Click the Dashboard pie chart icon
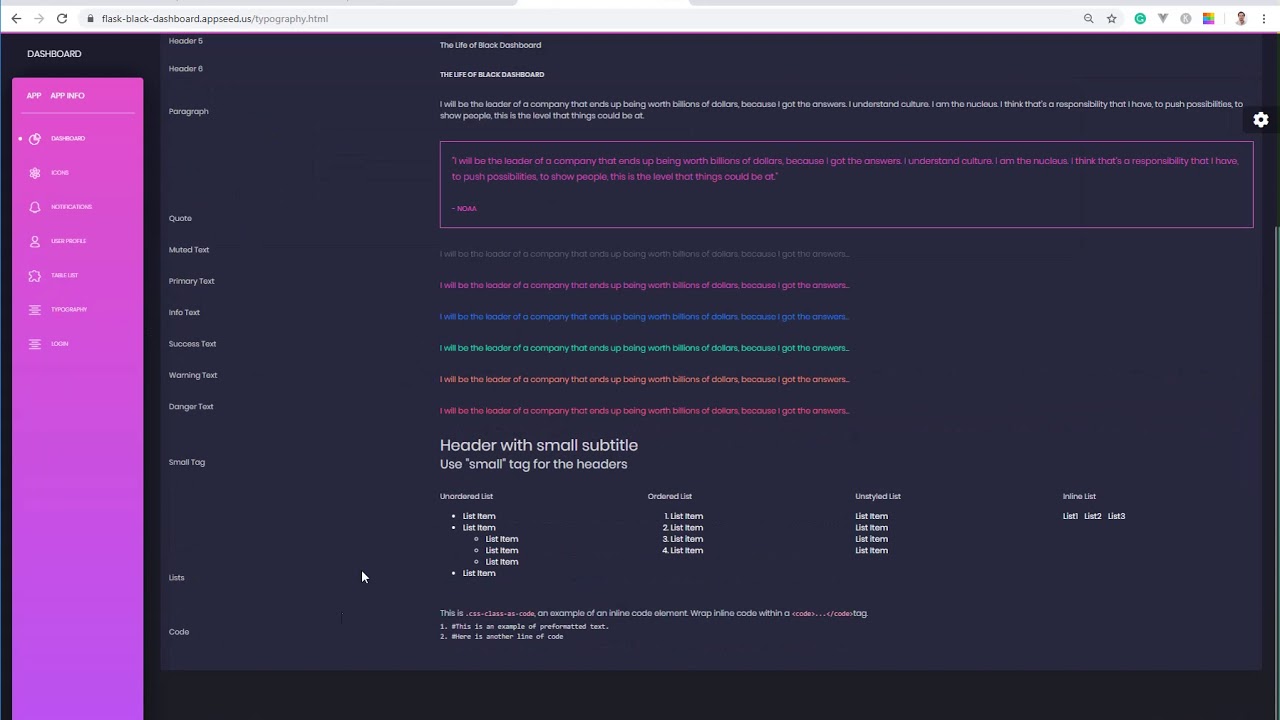This screenshot has height=720, width=1280. pyautogui.click(x=35, y=139)
